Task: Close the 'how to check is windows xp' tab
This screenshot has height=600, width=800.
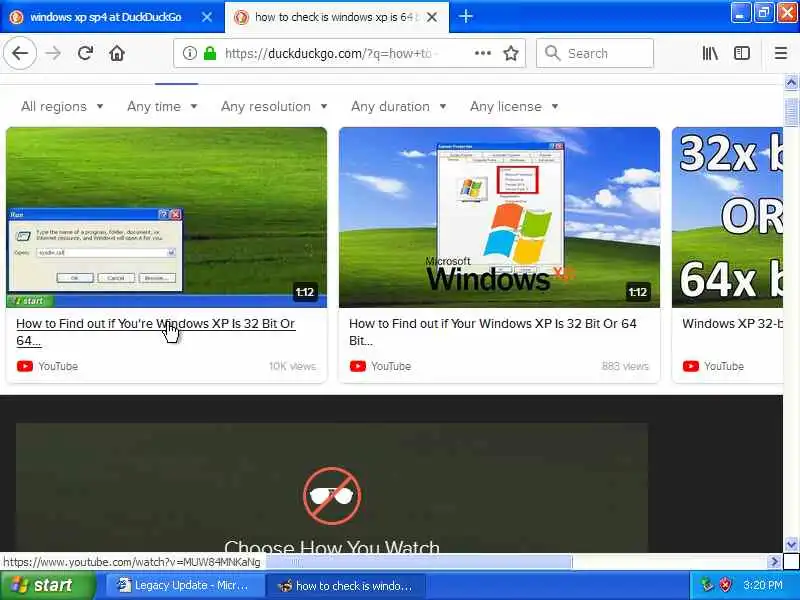Action: 432,17
